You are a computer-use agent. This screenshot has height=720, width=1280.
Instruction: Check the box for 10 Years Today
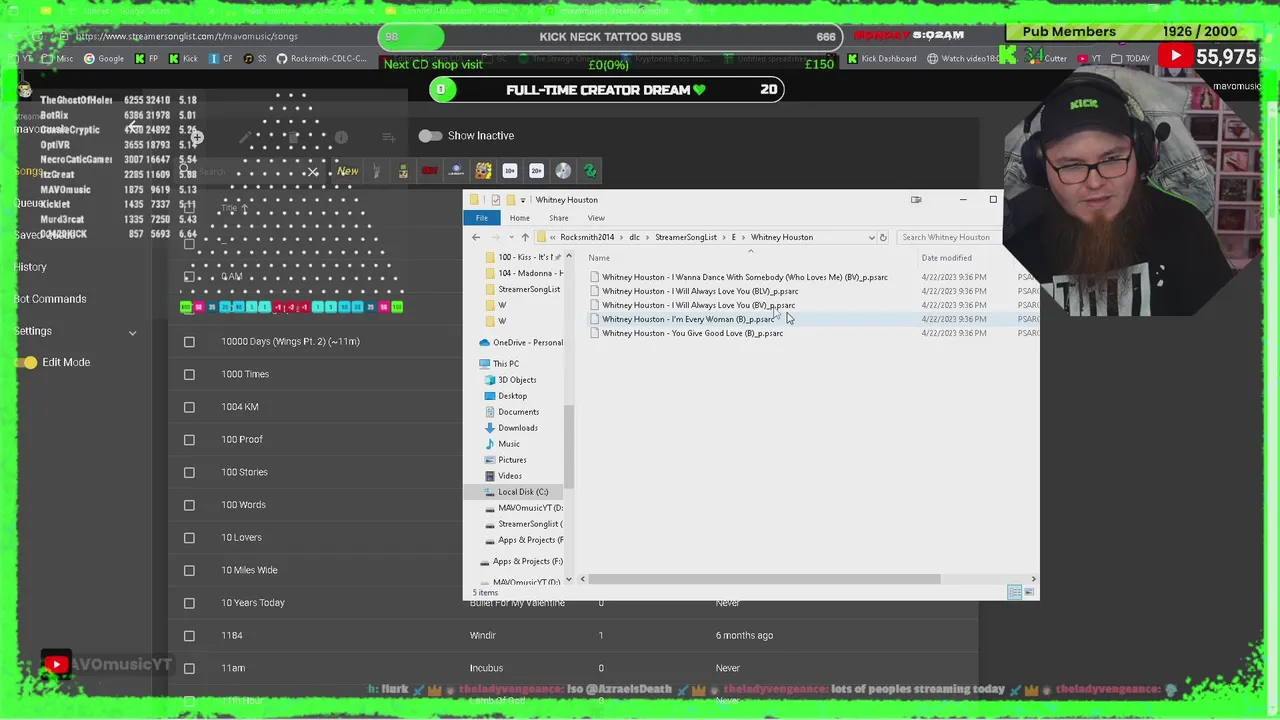pos(189,603)
